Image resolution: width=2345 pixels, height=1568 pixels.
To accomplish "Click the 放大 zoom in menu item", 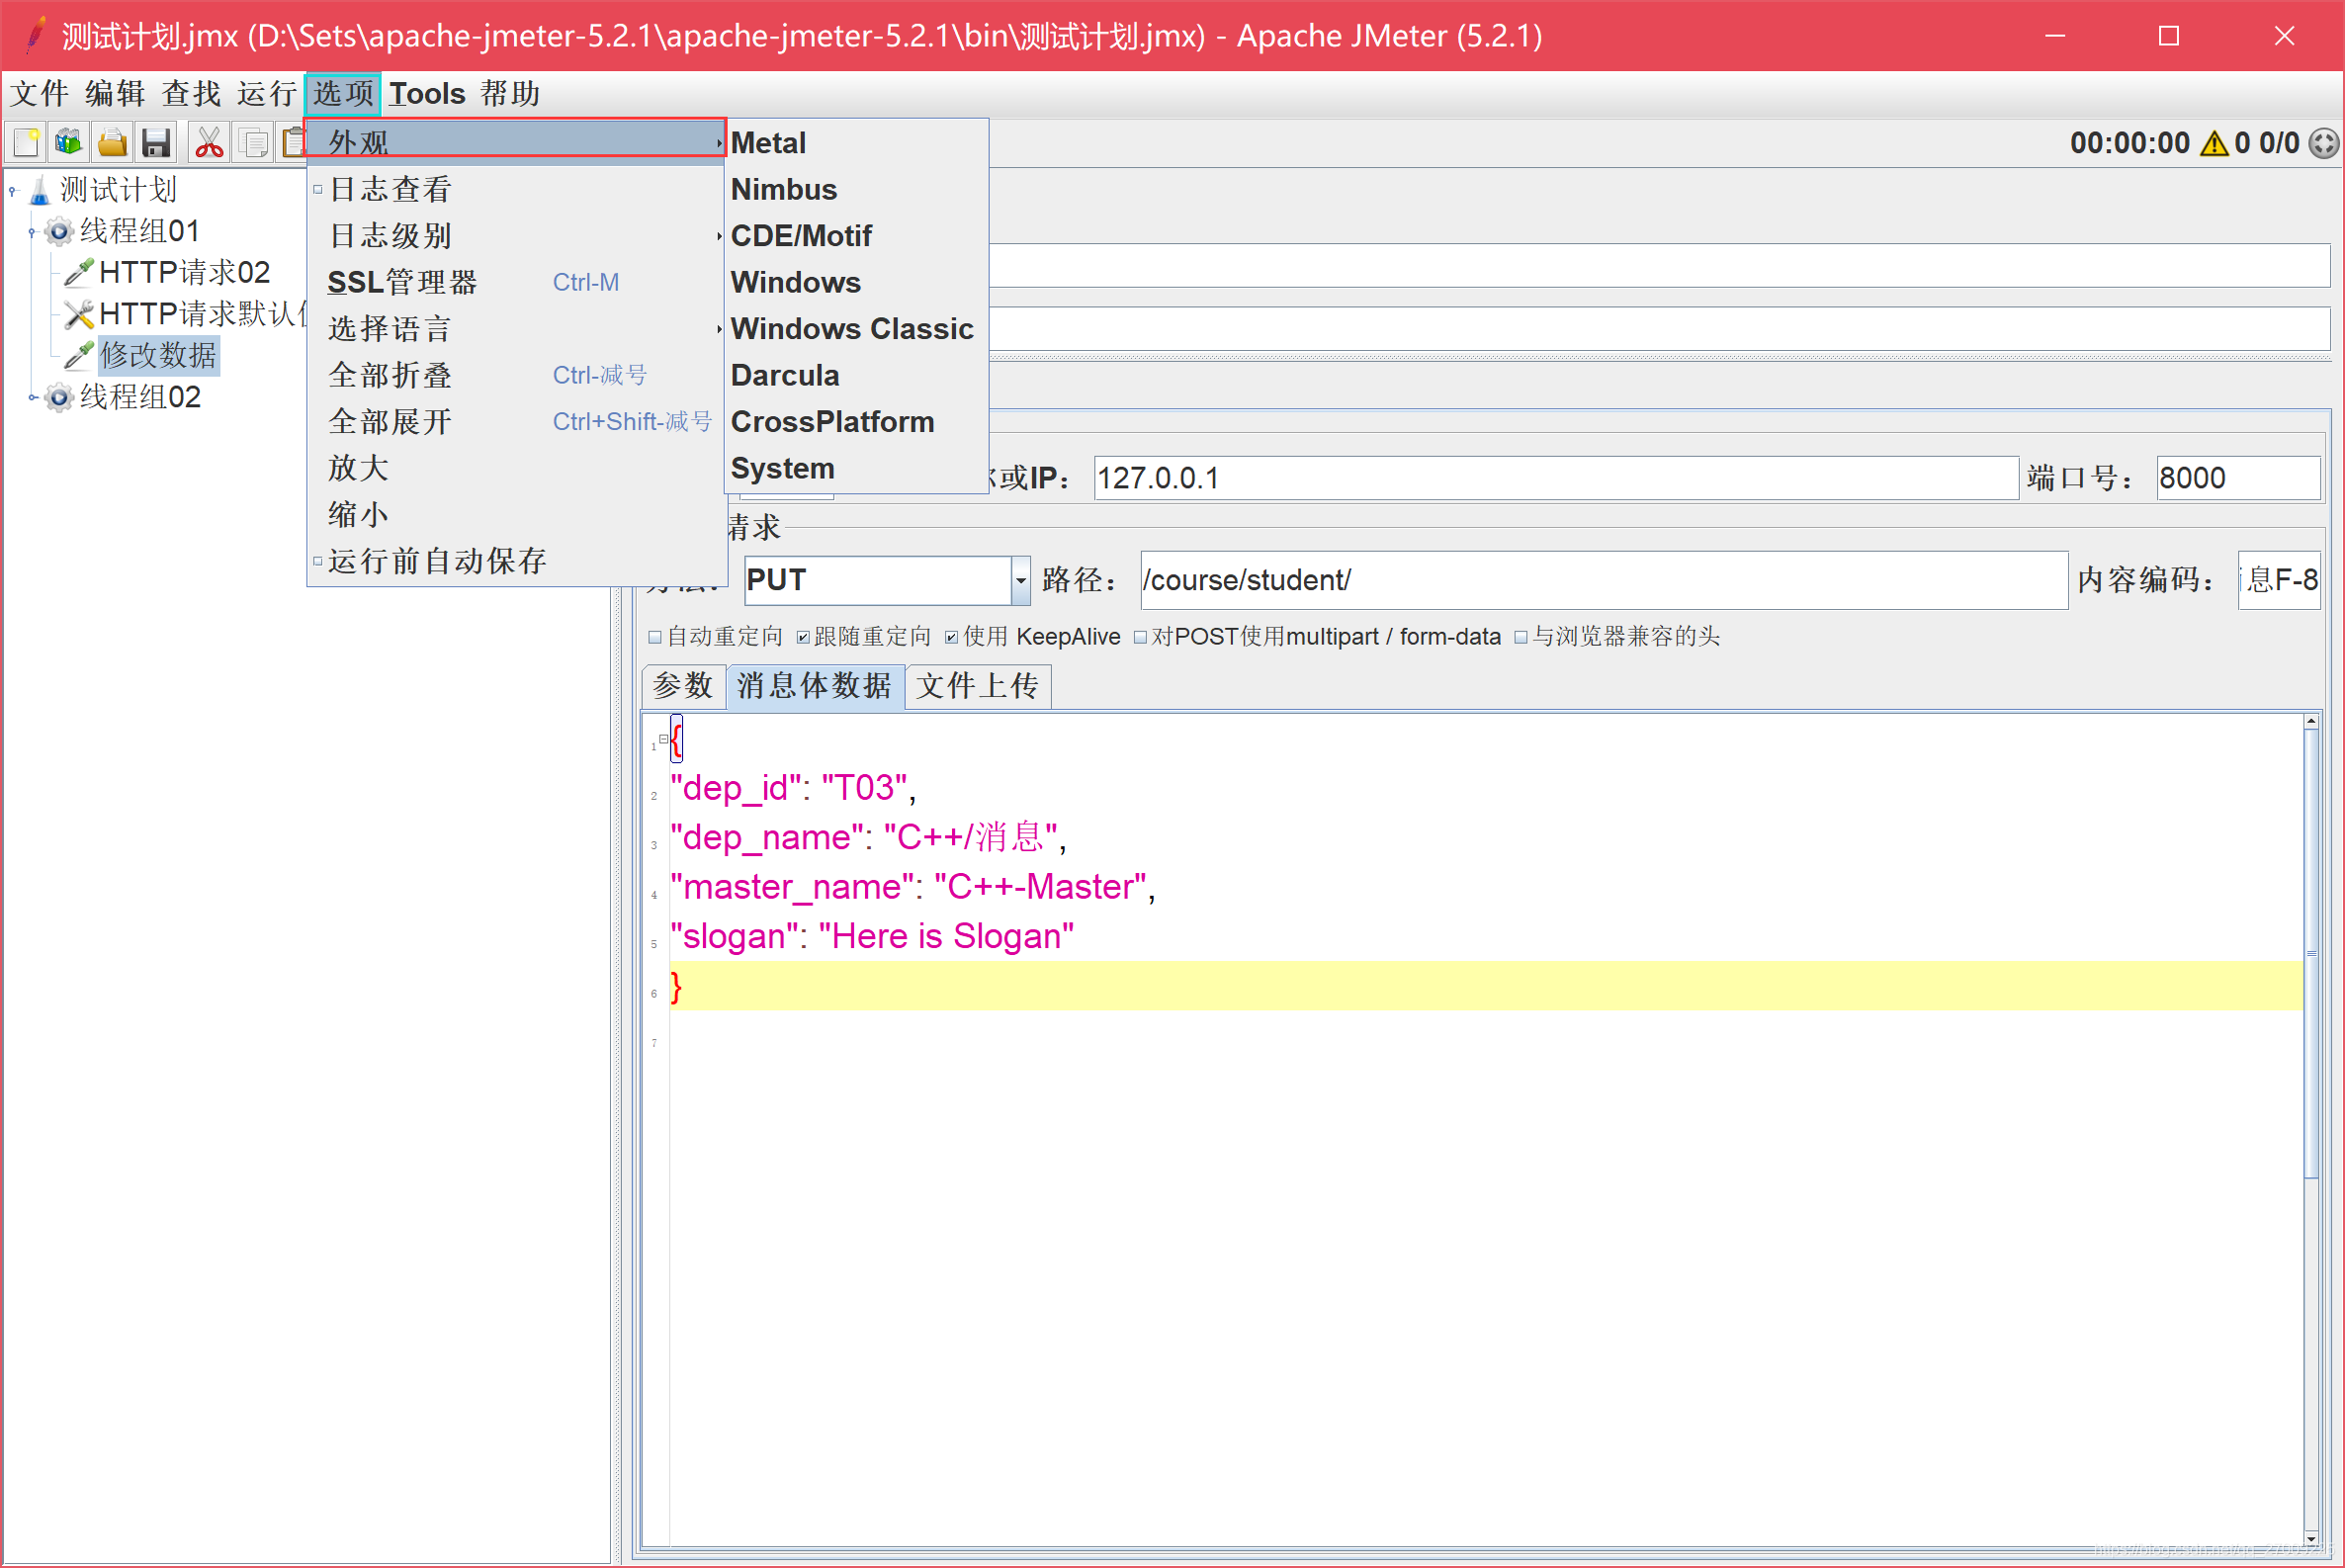I will (x=516, y=468).
